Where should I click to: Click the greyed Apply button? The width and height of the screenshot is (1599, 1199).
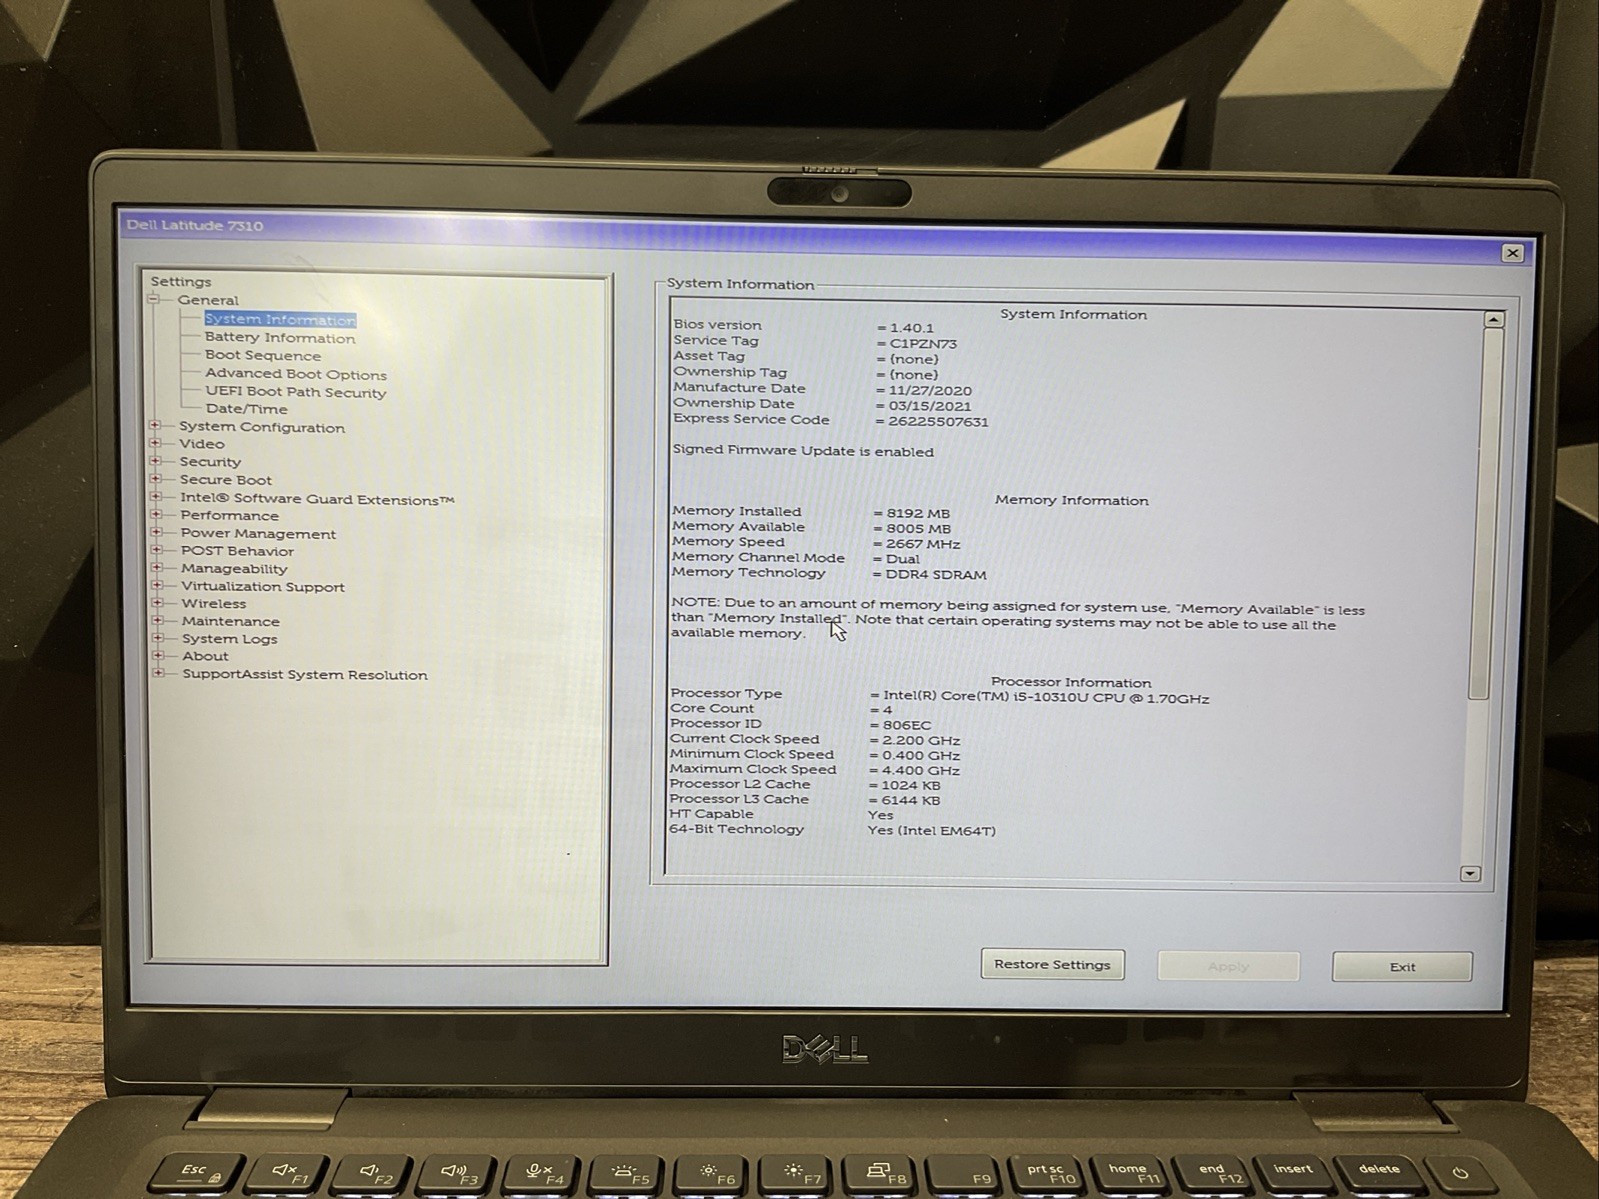click(1228, 966)
